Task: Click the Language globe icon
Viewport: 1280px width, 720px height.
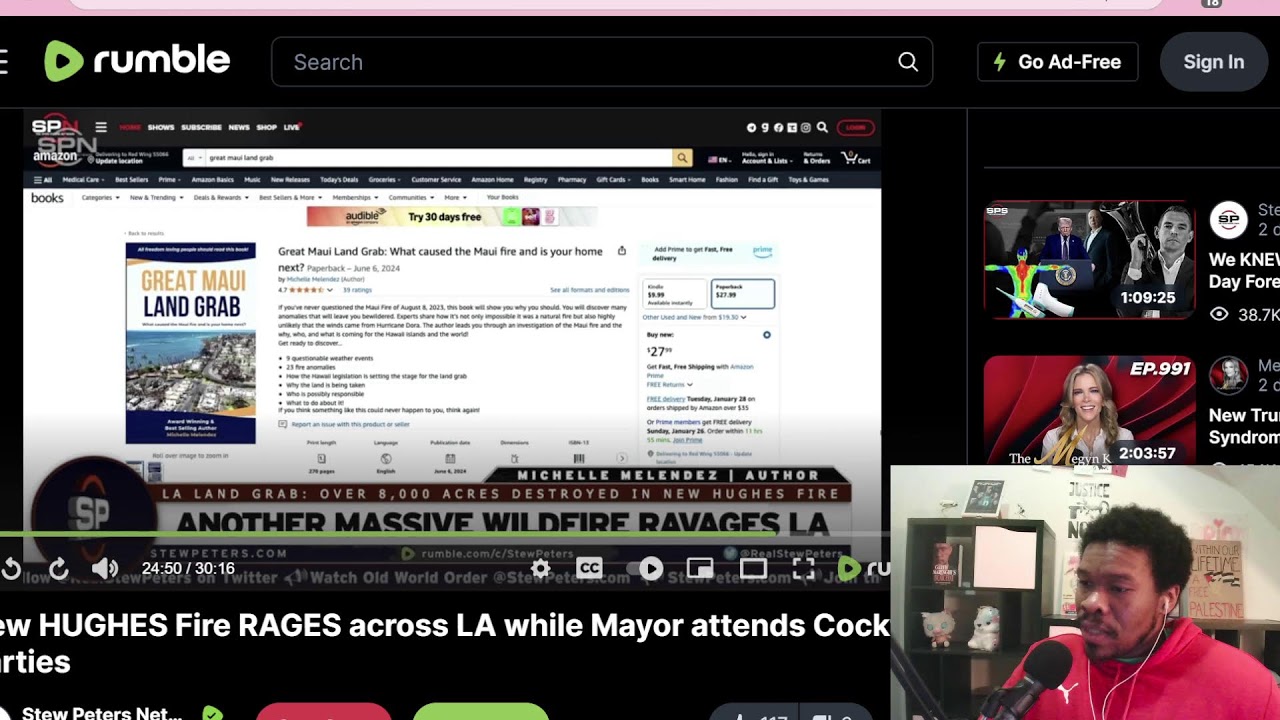Action: (386, 458)
